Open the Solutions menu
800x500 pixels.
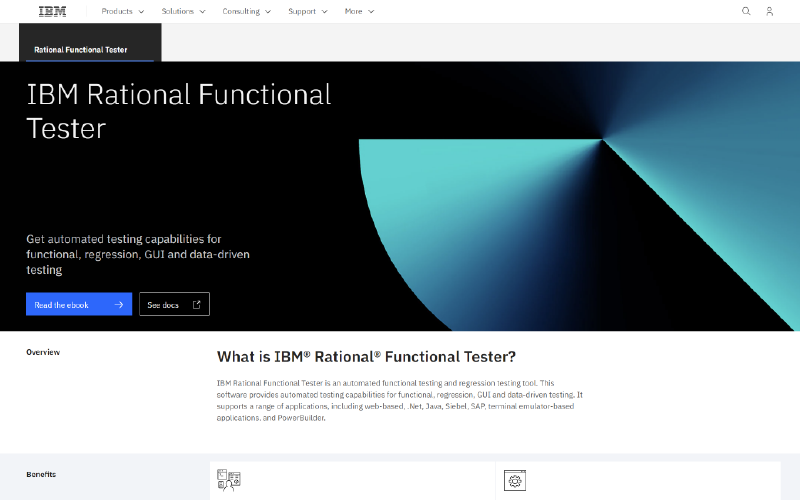click(x=183, y=11)
